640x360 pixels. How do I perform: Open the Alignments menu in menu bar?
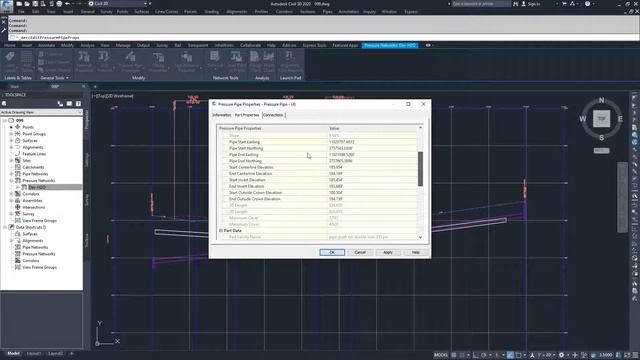click(236, 11)
